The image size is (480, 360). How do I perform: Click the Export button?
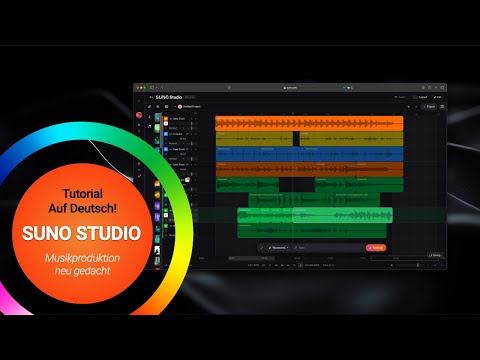click(x=429, y=107)
